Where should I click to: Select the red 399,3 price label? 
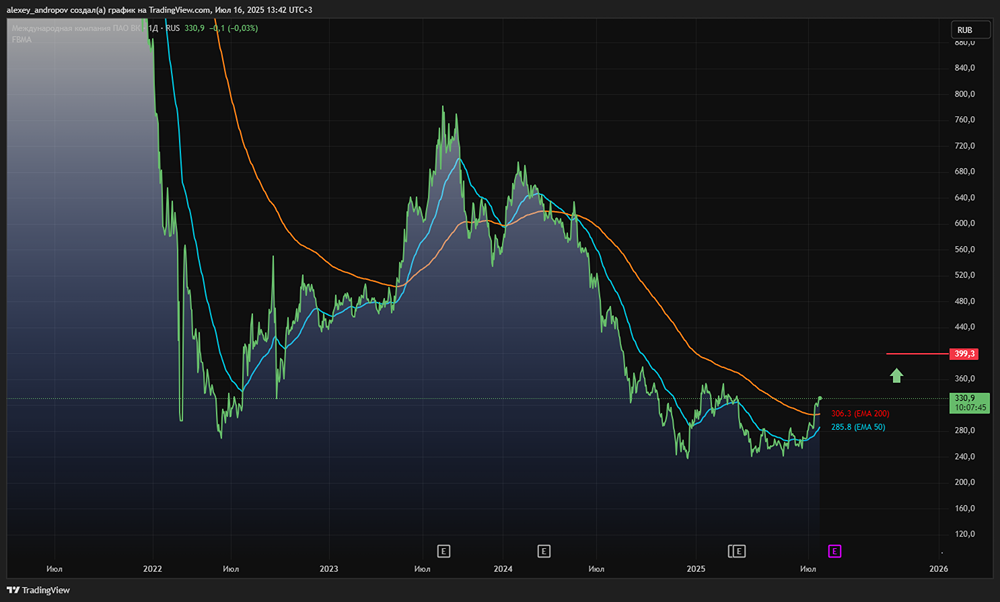[964, 354]
